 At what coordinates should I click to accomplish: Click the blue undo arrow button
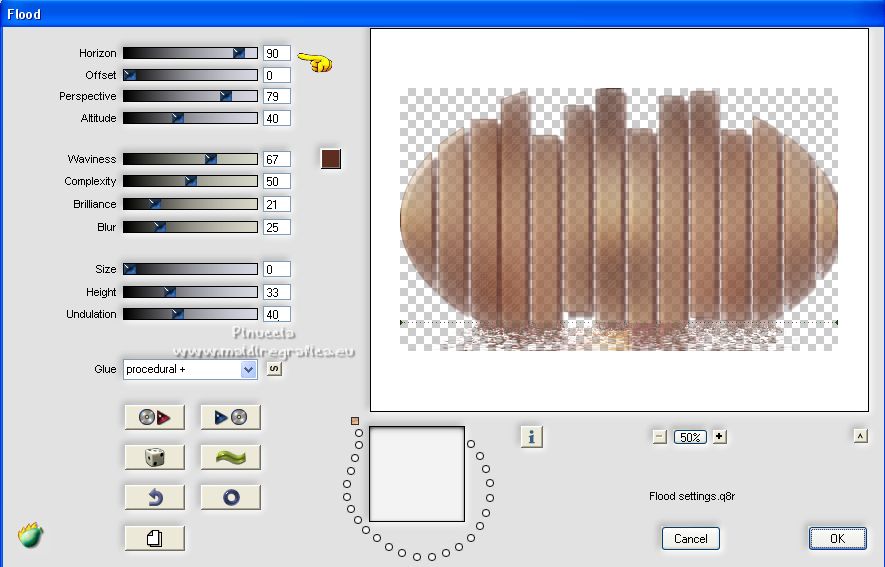(155, 497)
